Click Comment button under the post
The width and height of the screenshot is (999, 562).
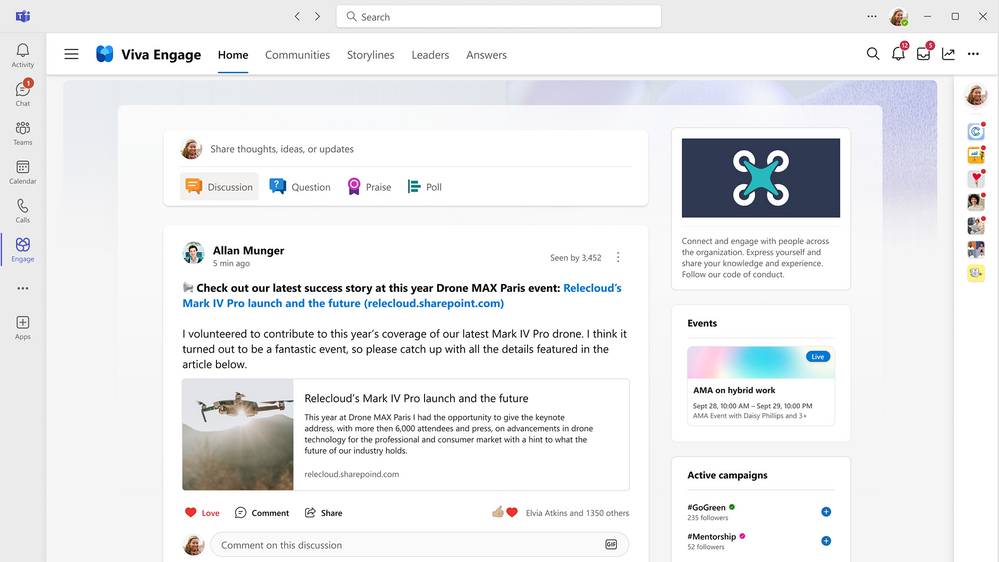pos(261,513)
